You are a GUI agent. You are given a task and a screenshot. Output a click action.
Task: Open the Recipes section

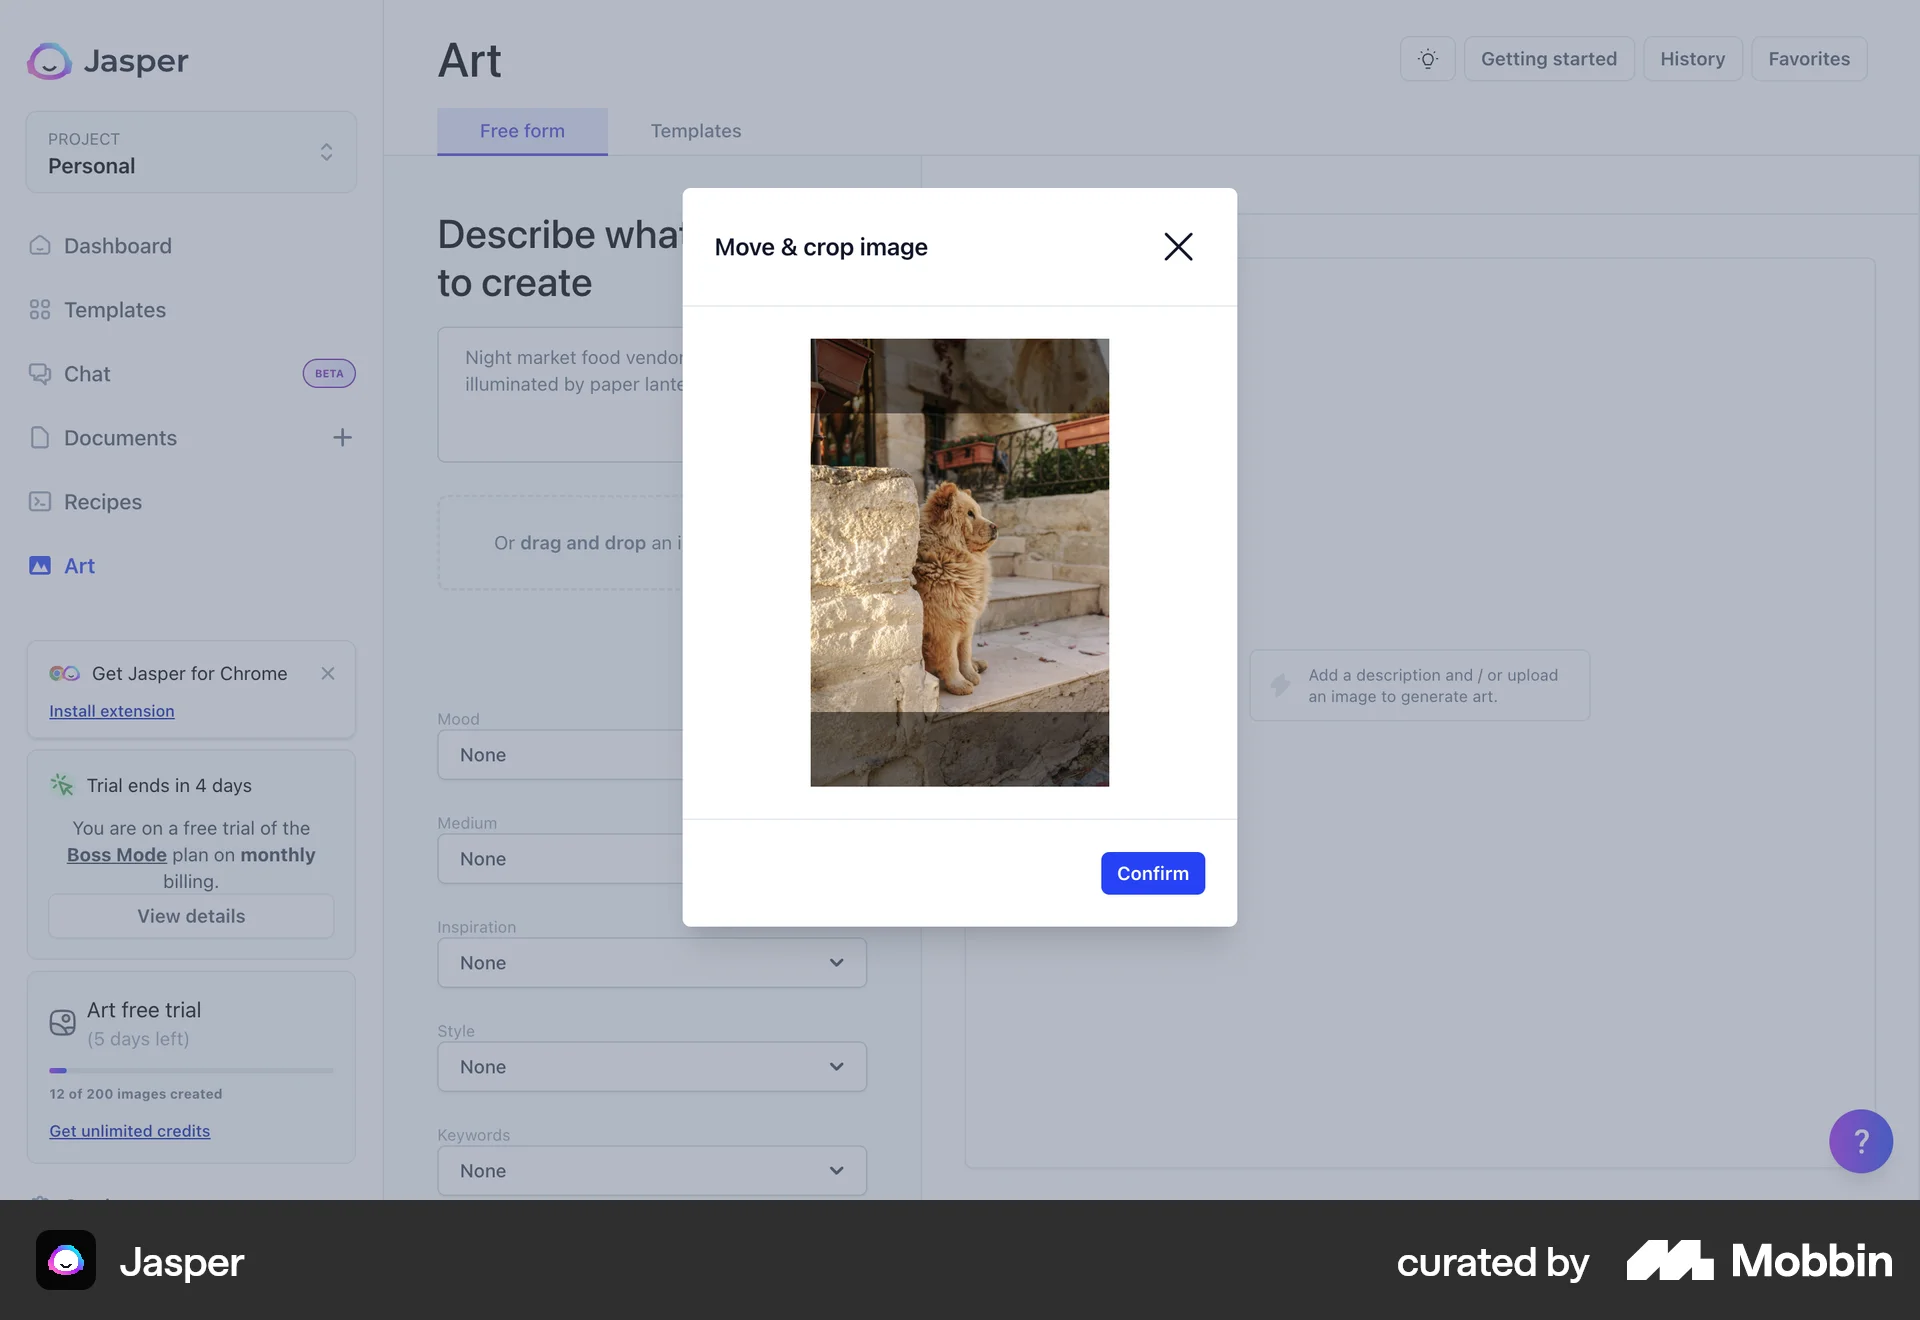point(101,502)
